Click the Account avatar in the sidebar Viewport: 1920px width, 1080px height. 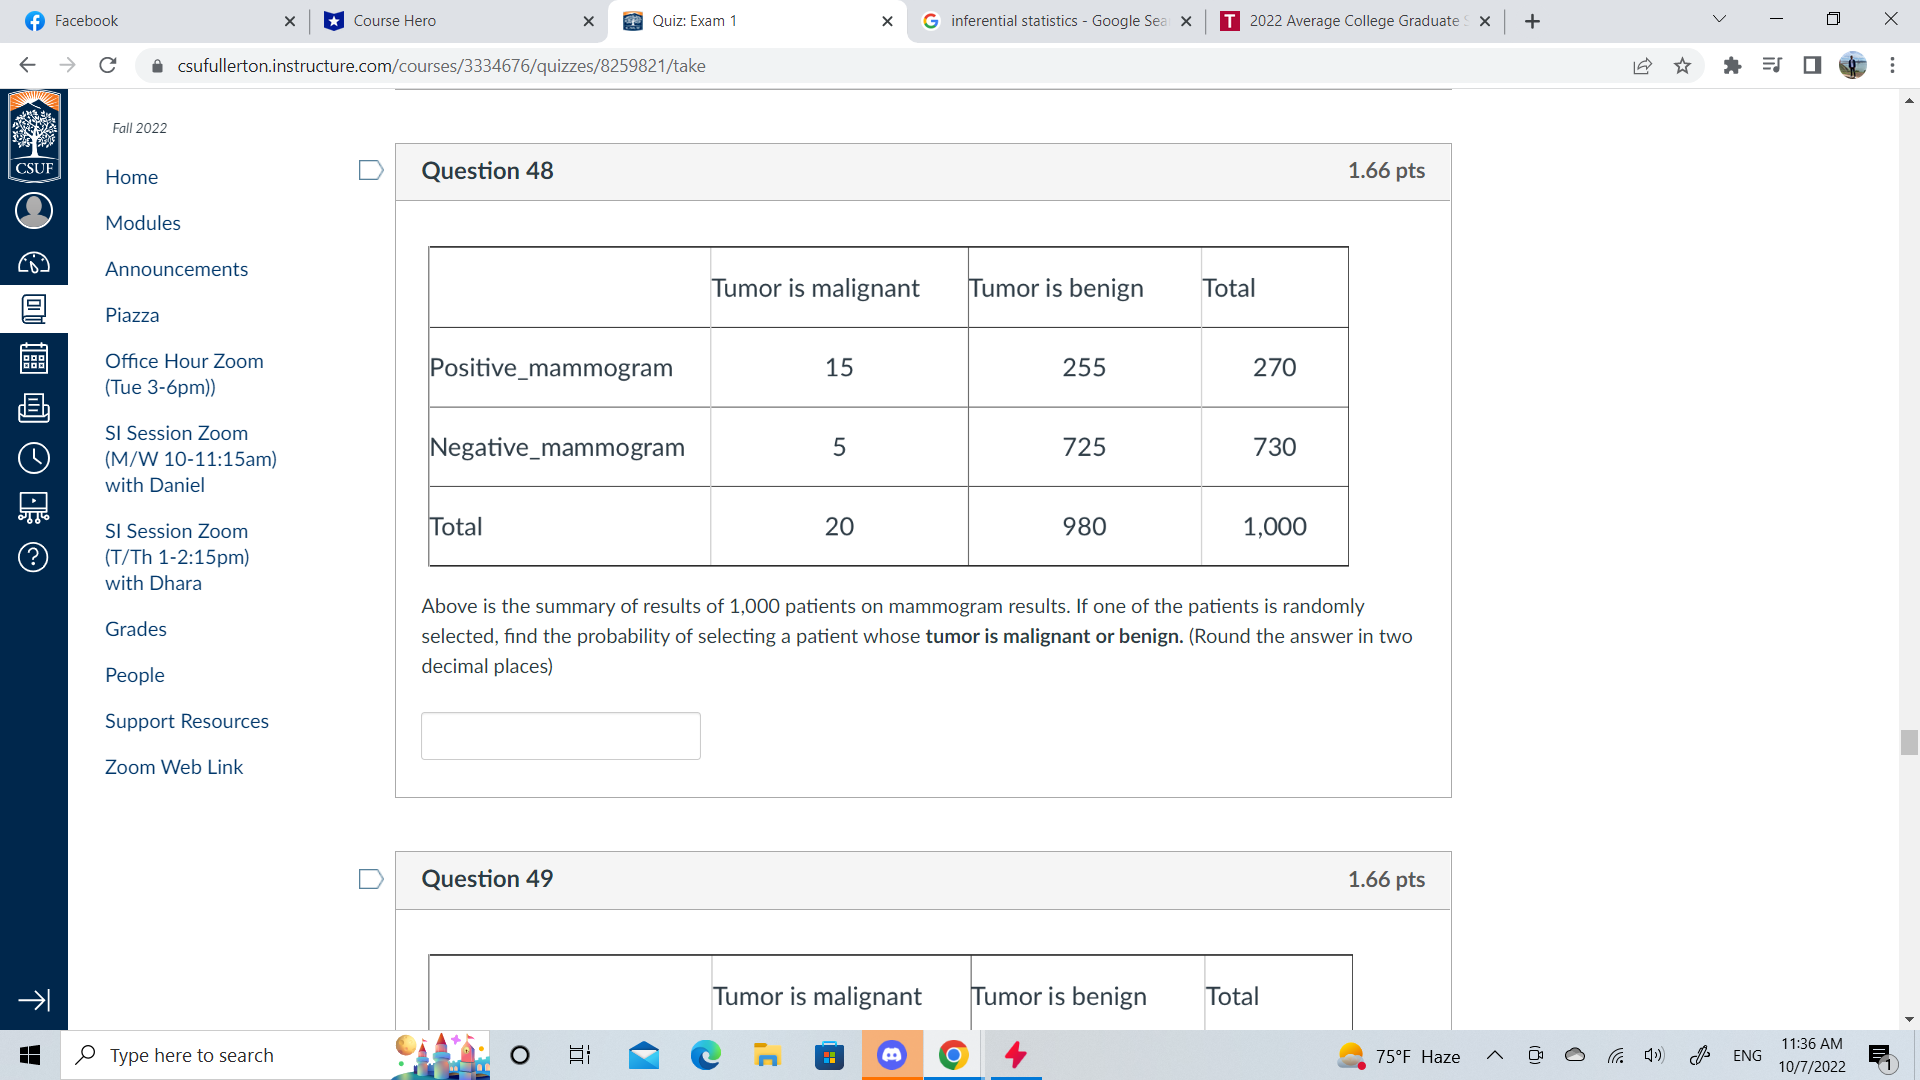coord(33,211)
